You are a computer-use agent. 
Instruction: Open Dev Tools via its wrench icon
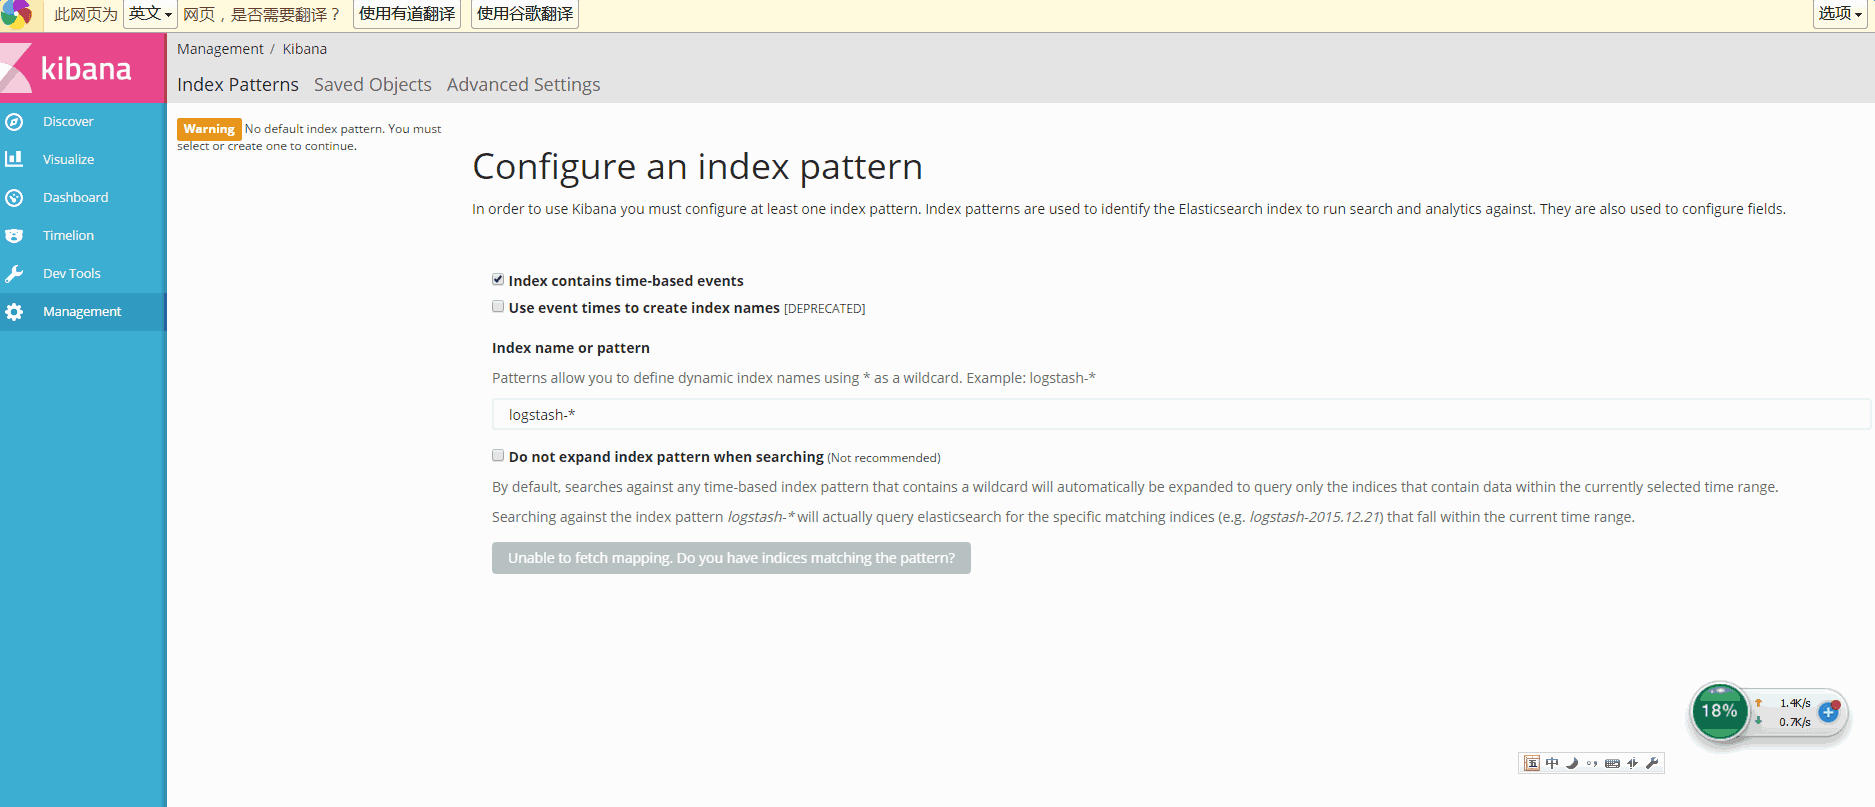click(14, 274)
